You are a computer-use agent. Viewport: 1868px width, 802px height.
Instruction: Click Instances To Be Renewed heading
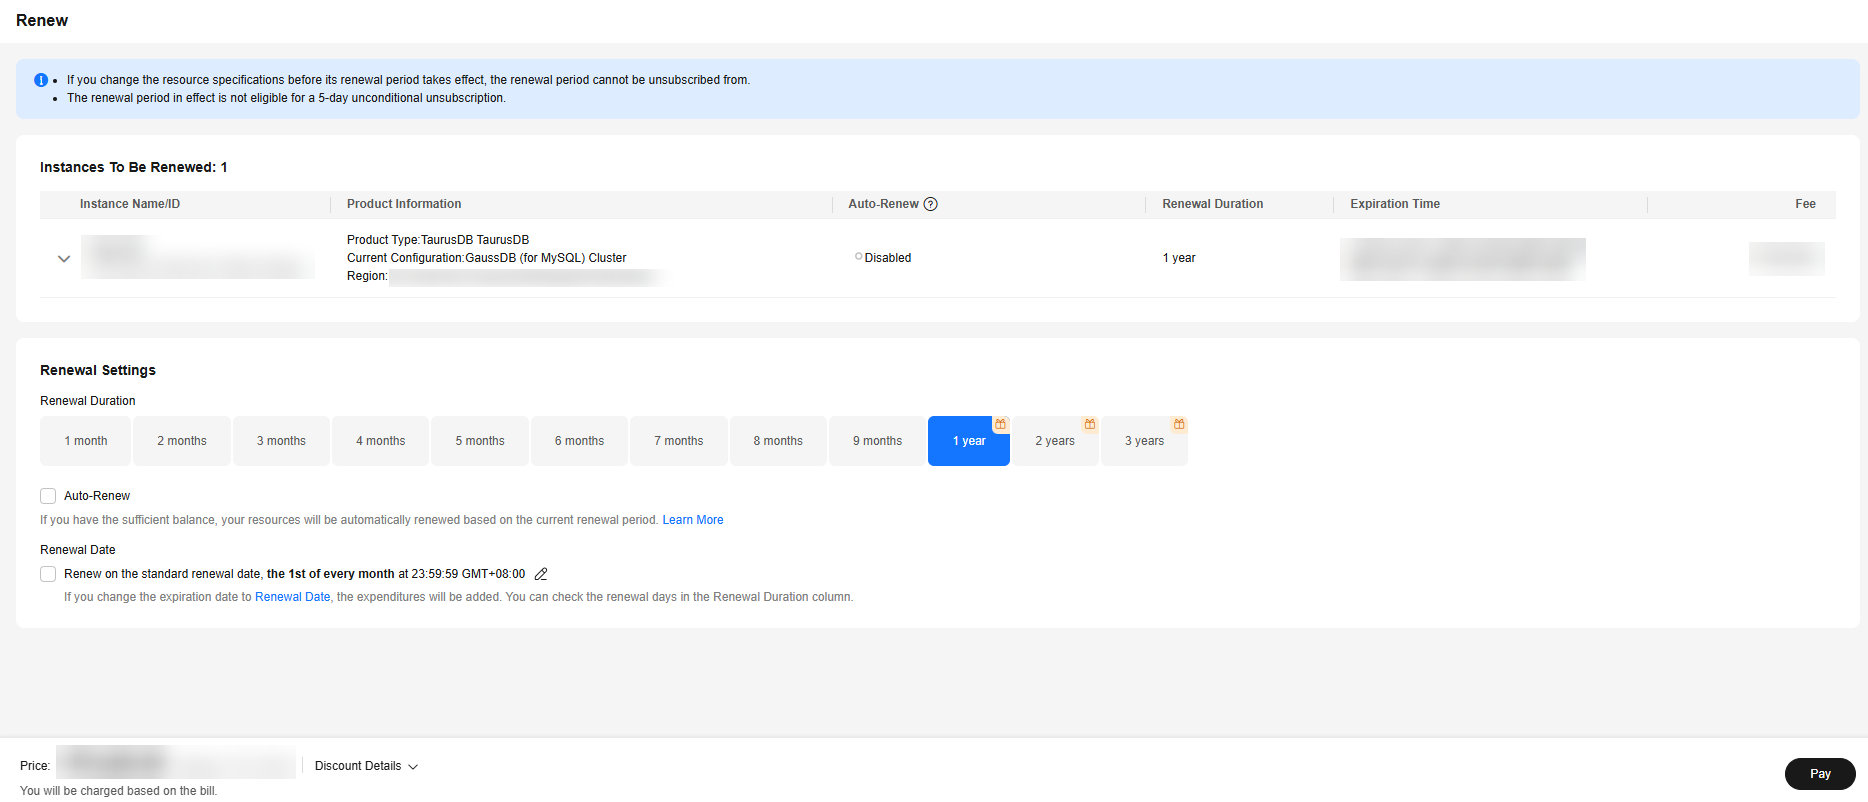pos(134,167)
